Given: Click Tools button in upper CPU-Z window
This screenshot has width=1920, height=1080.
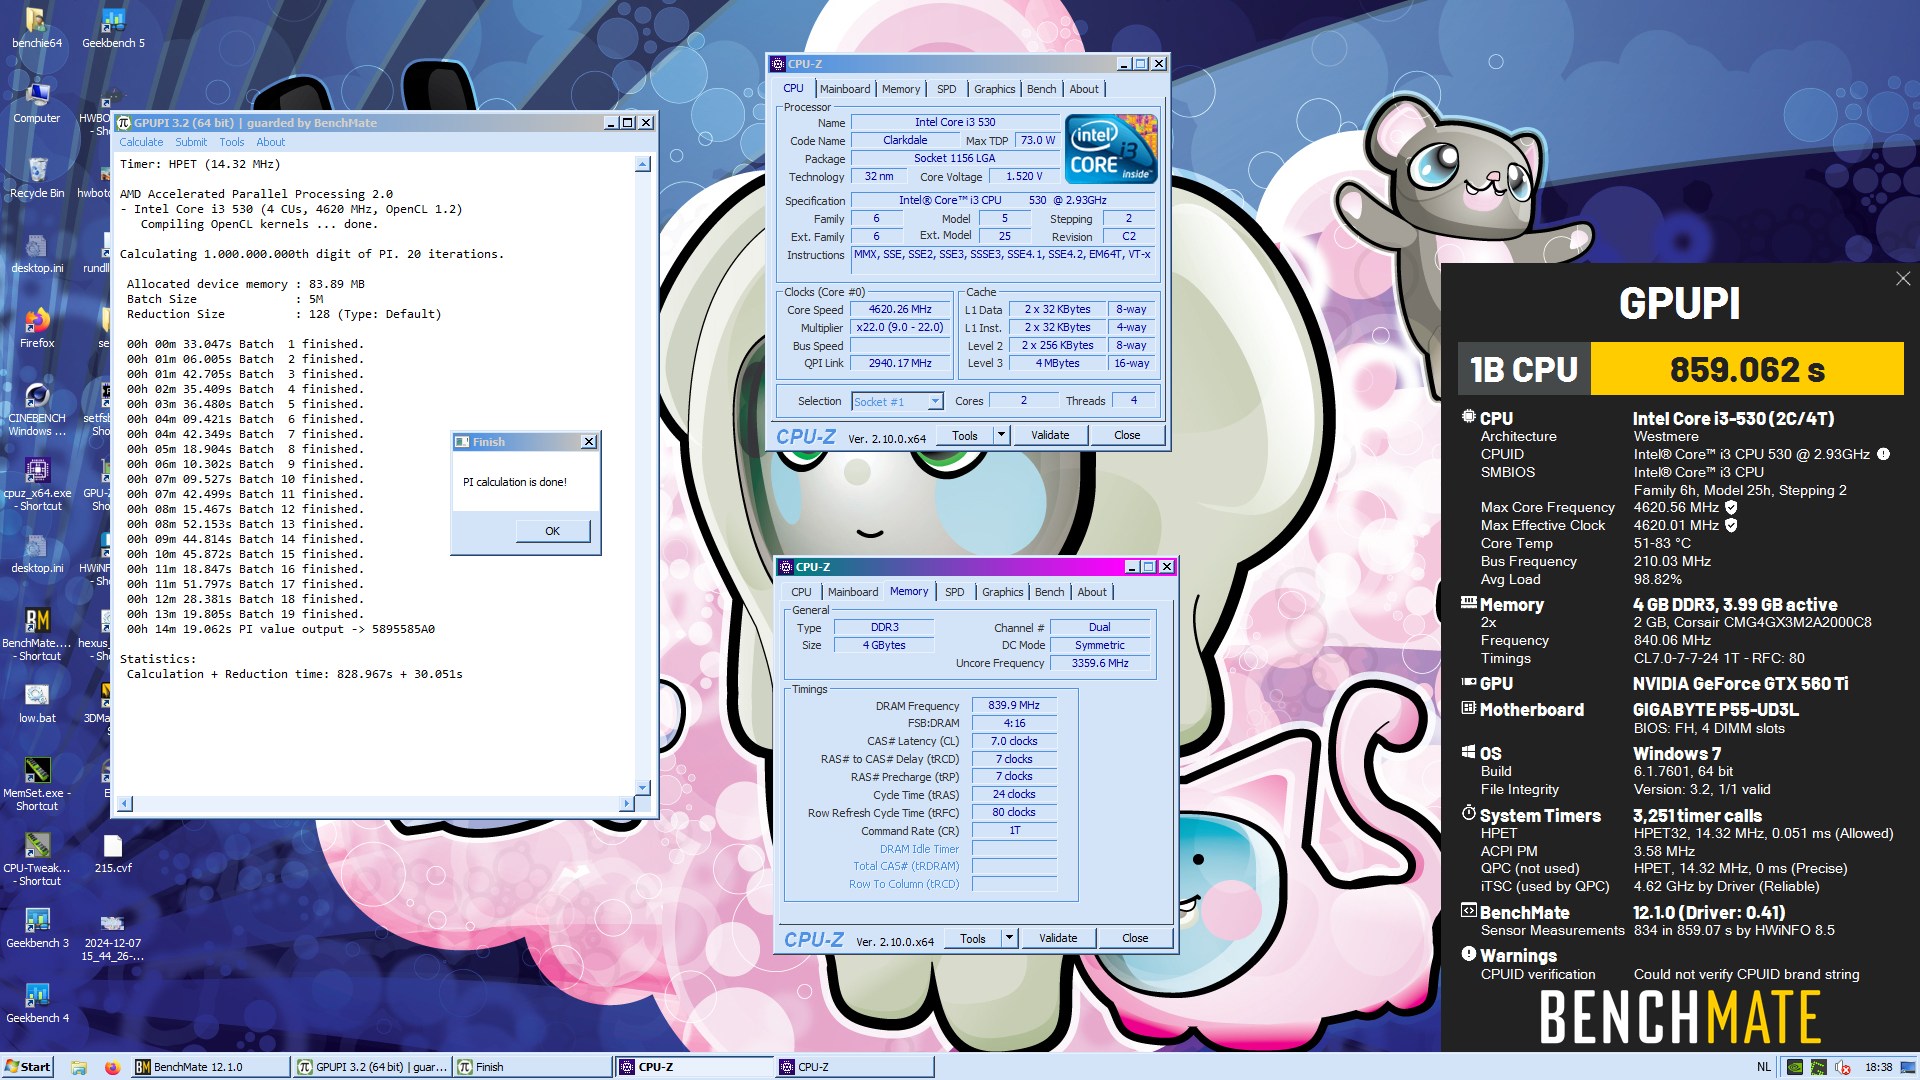Looking at the screenshot, I should pyautogui.click(x=965, y=435).
